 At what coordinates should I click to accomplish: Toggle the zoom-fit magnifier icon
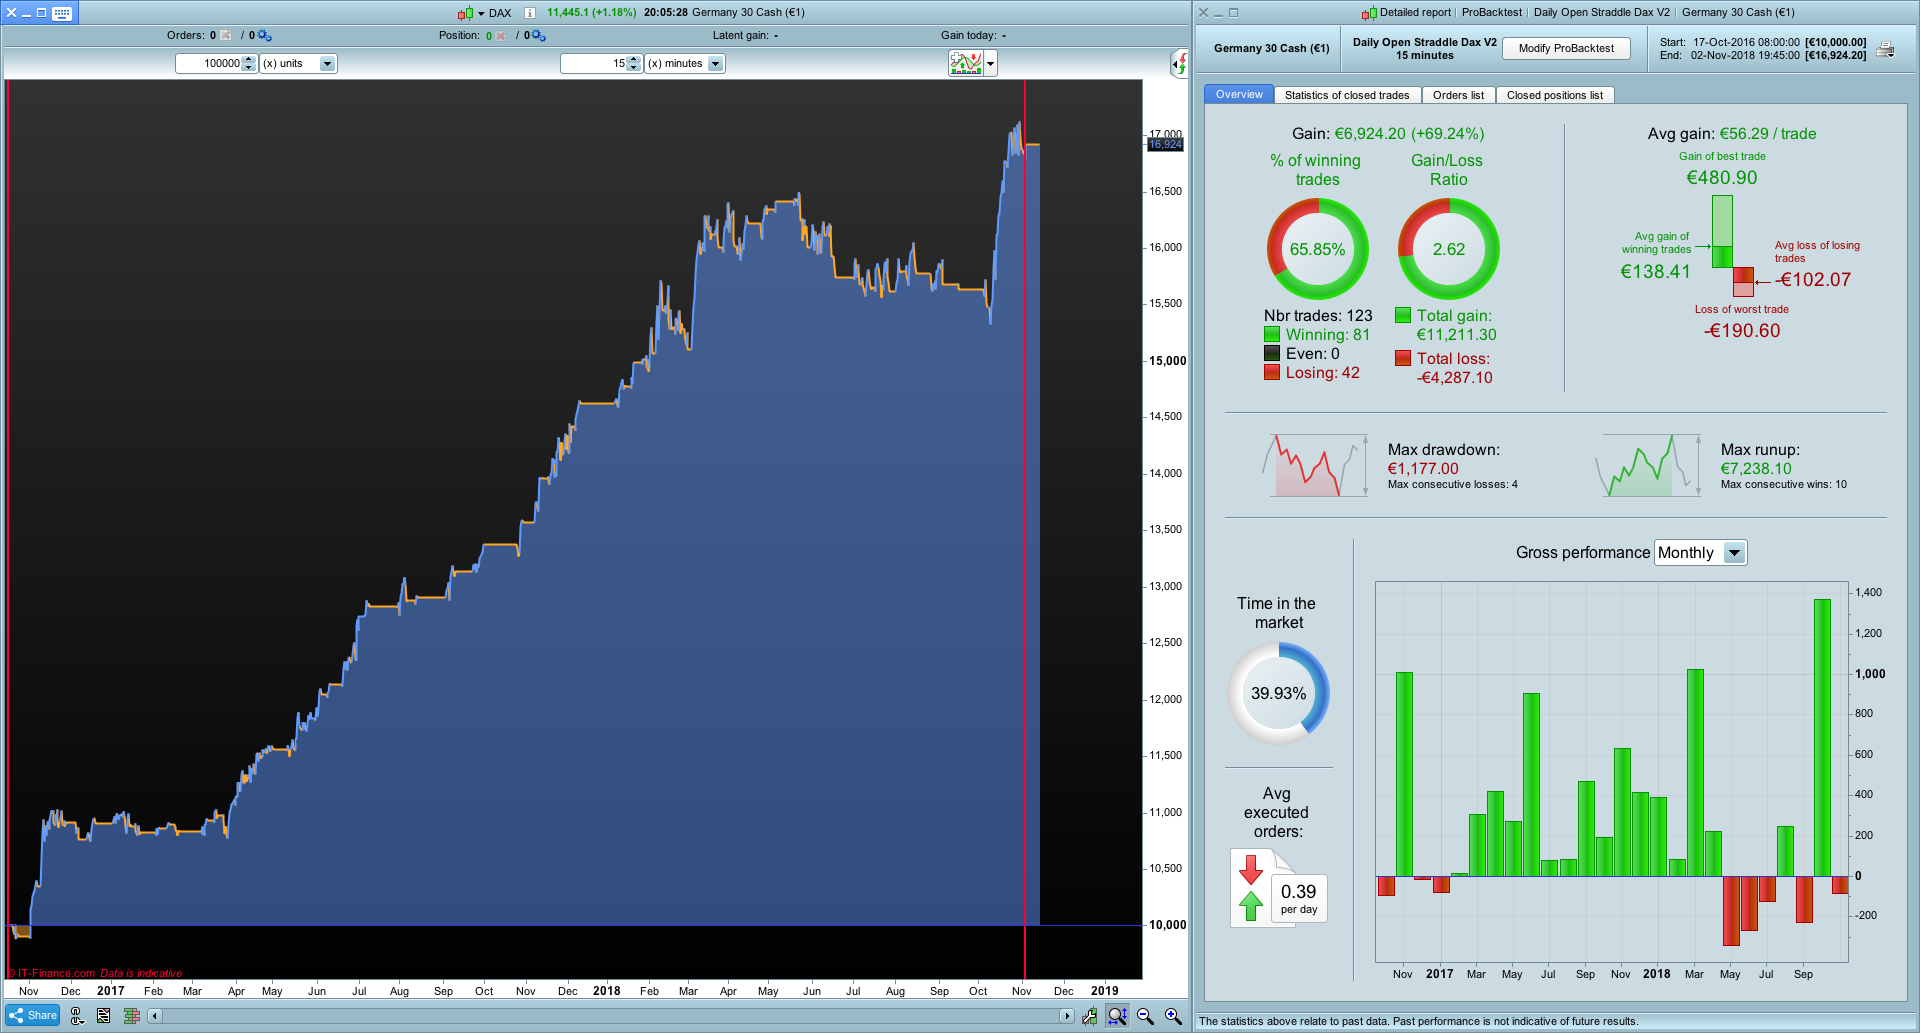click(1117, 1016)
